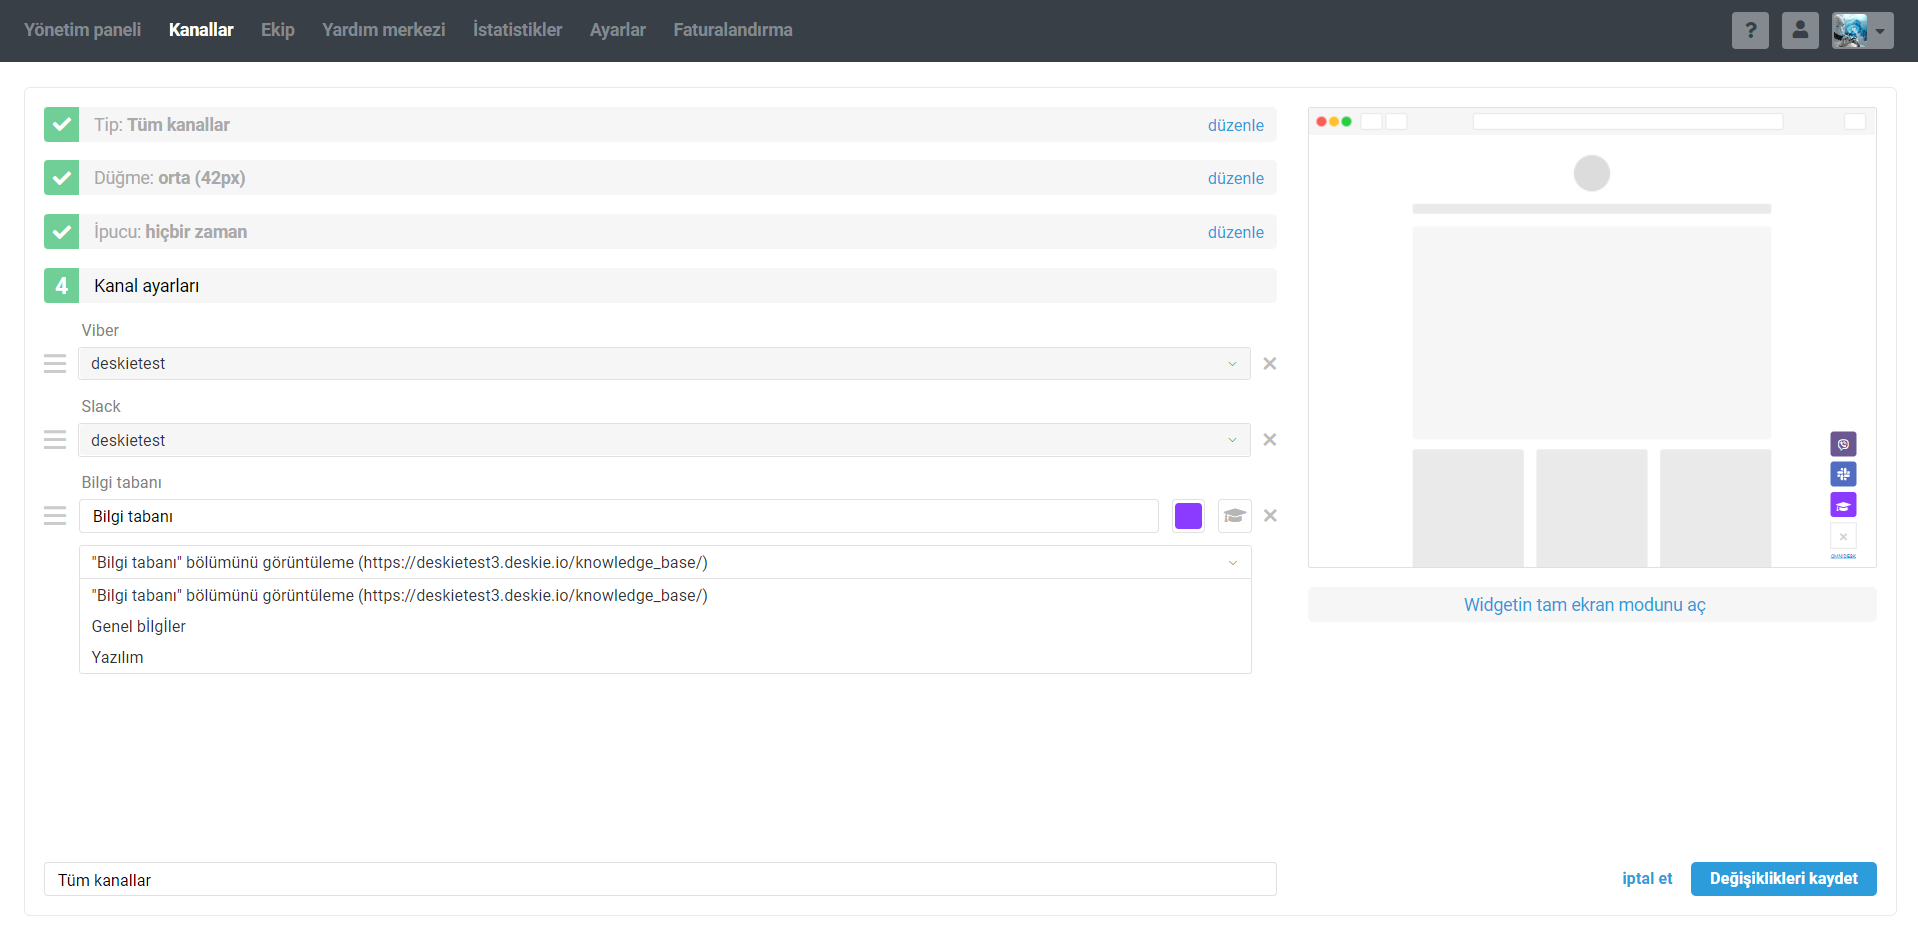Click the Slack icon in widget preview
The height and width of the screenshot is (939, 1918).
click(x=1843, y=474)
